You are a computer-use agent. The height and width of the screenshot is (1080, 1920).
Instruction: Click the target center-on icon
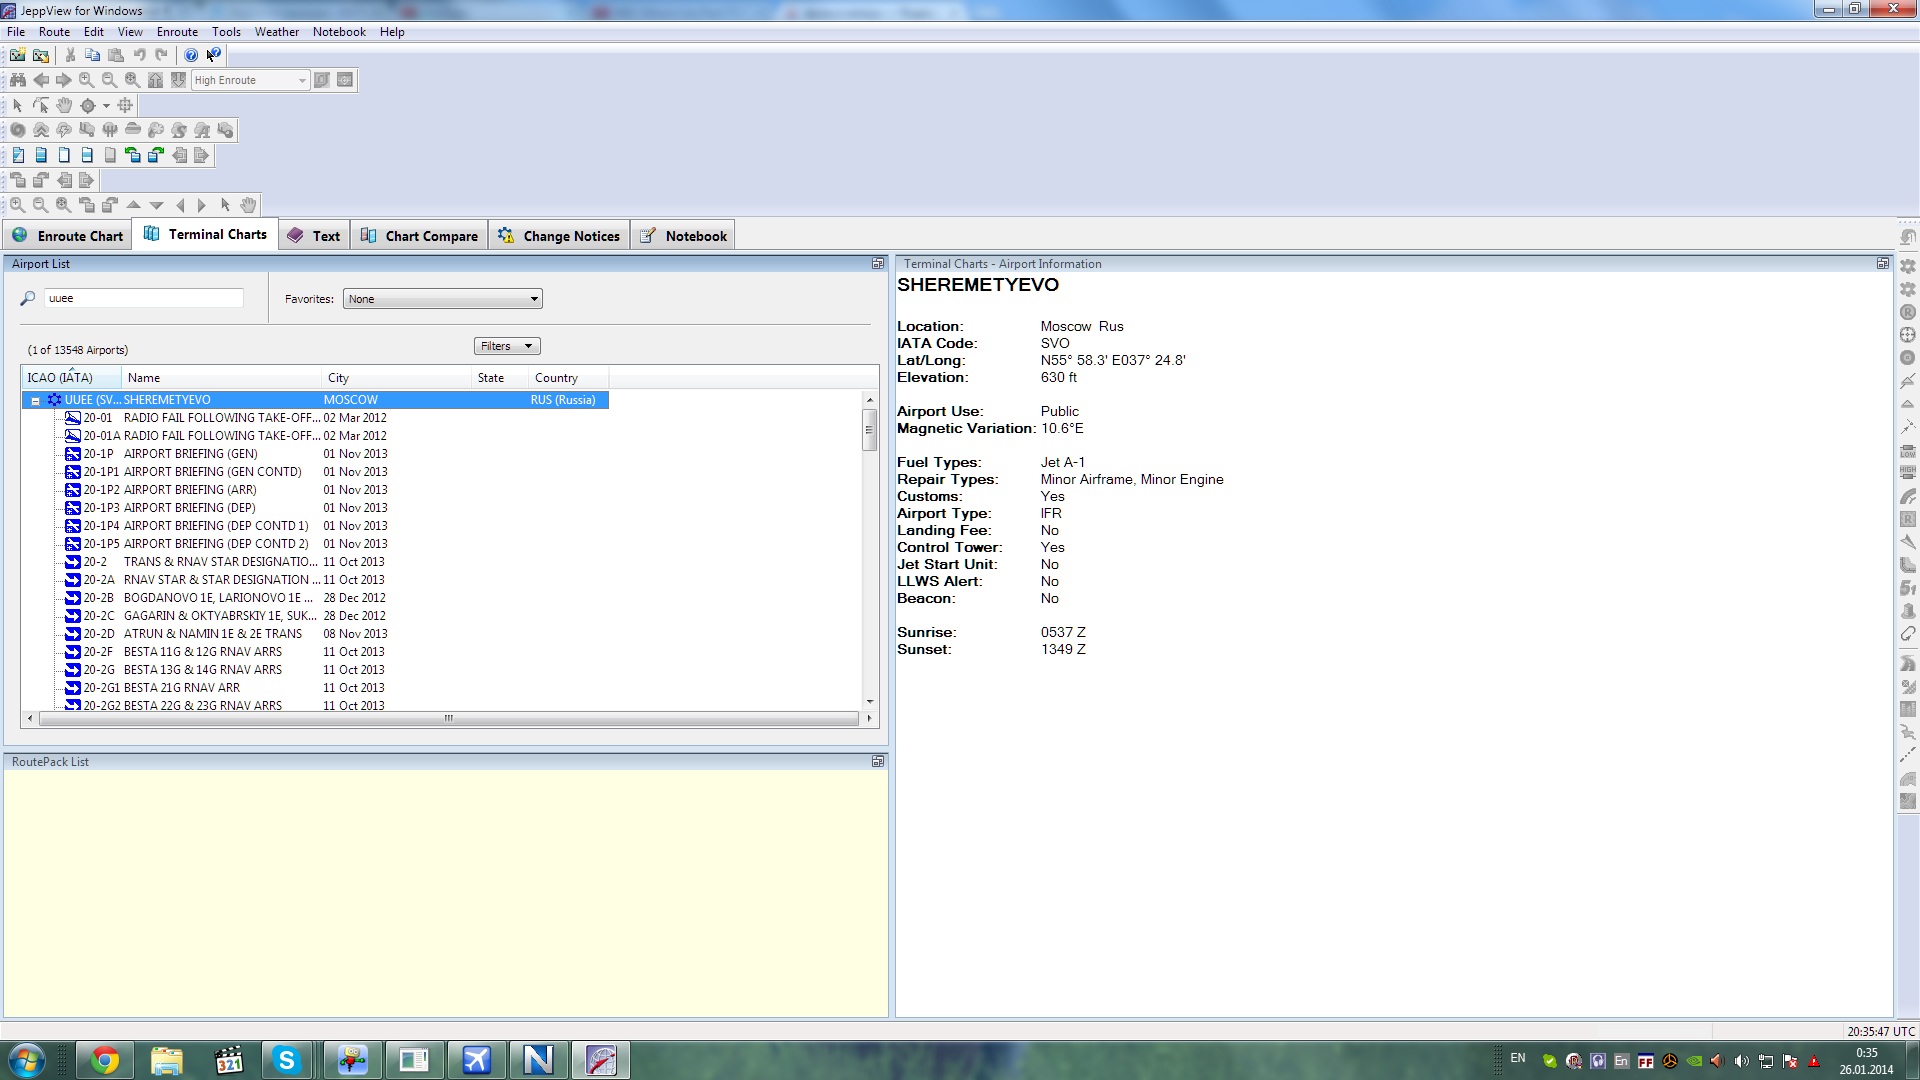coord(88,105)
